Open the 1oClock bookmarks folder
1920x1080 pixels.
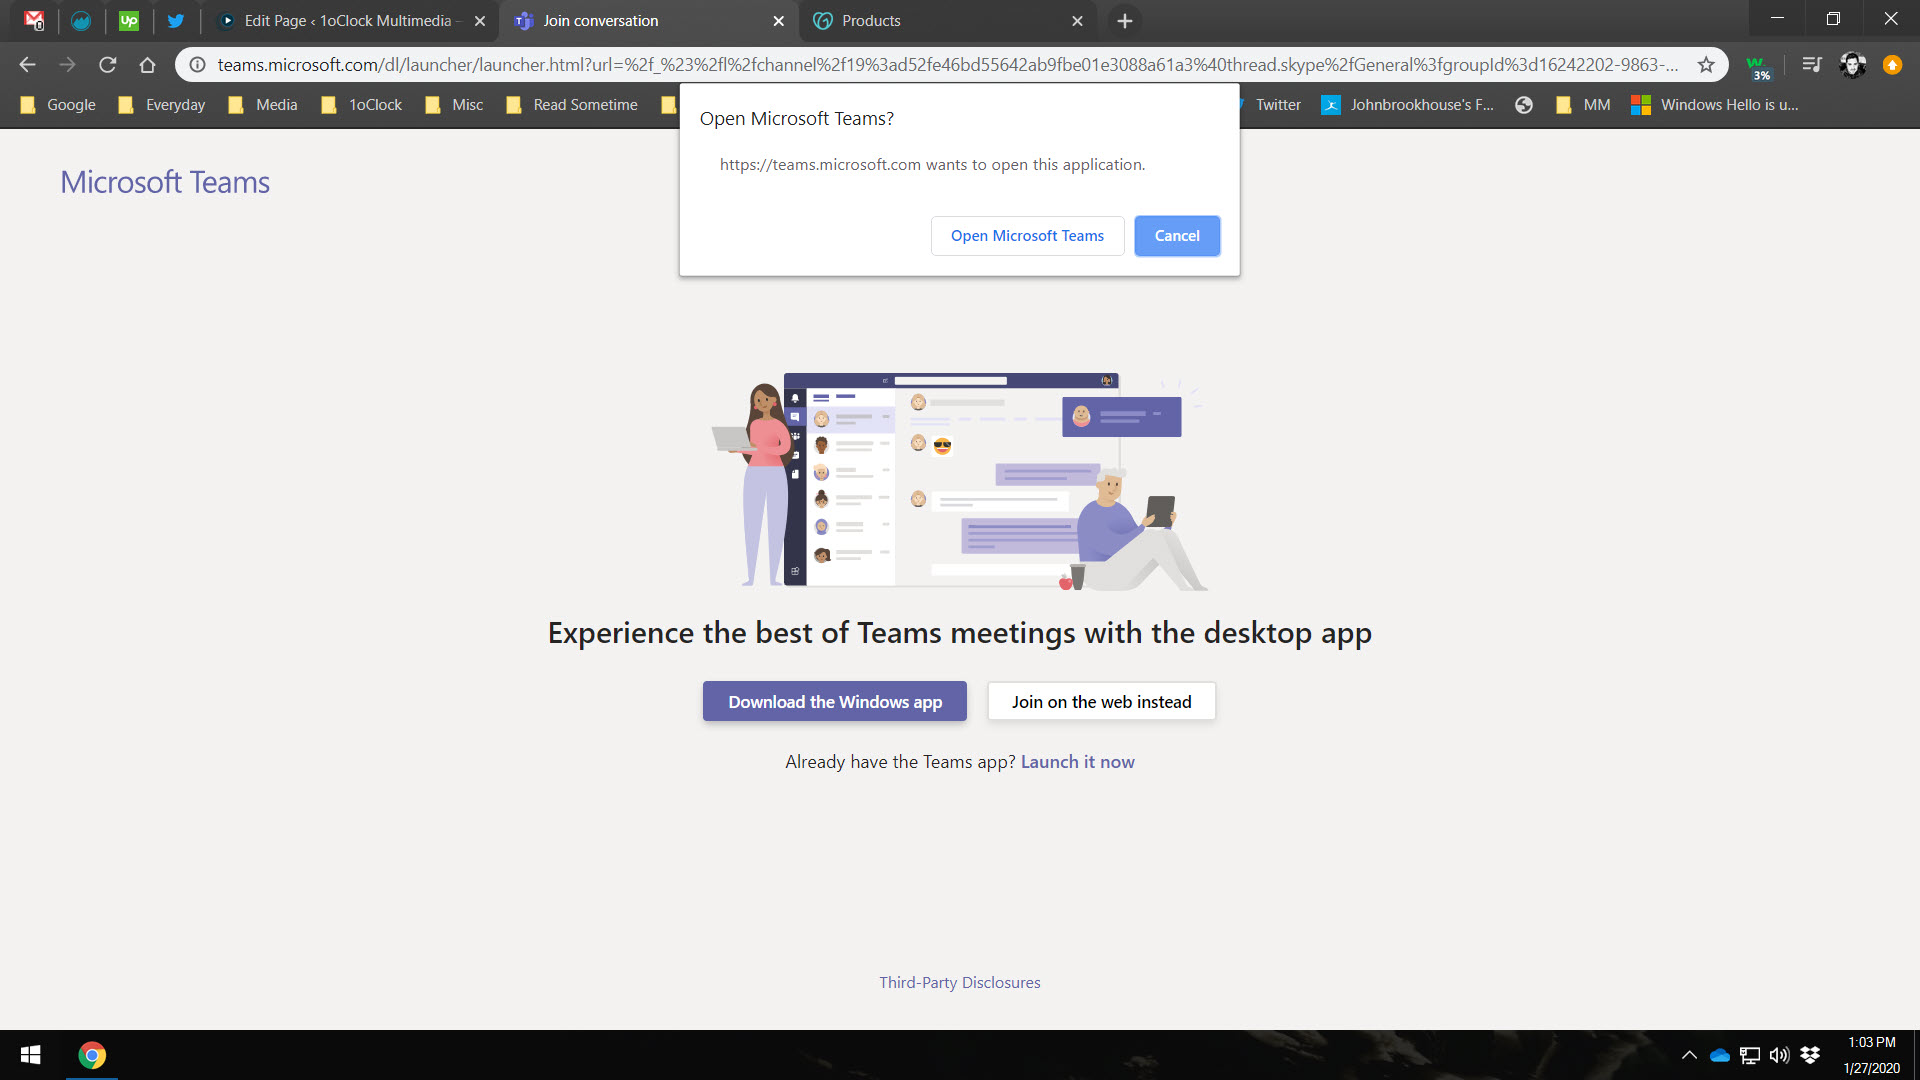point(362,105)
